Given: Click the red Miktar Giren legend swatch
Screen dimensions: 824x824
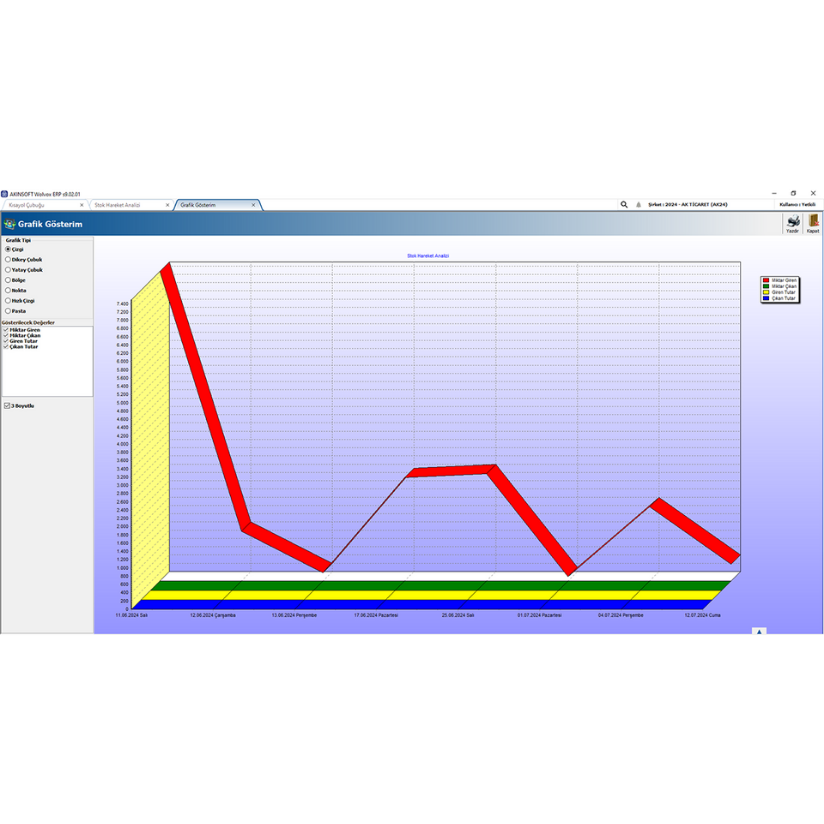Looking at the screenshot, I should [766, 281].
